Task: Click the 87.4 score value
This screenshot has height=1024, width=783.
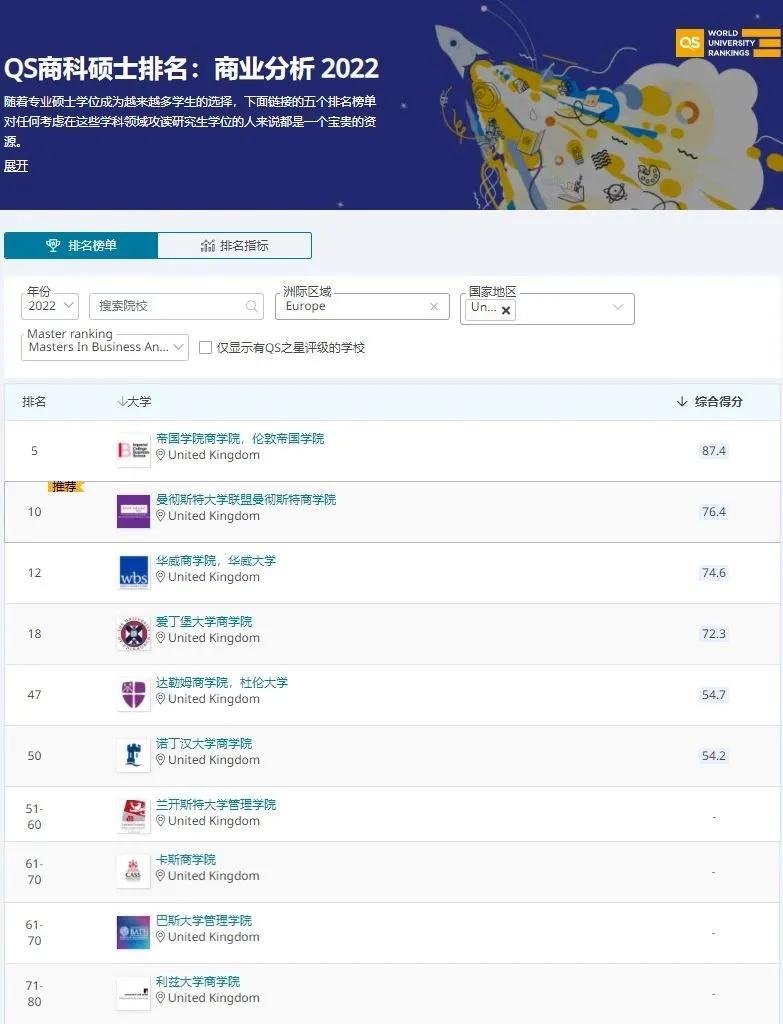Action: click(x=714, y=451)
